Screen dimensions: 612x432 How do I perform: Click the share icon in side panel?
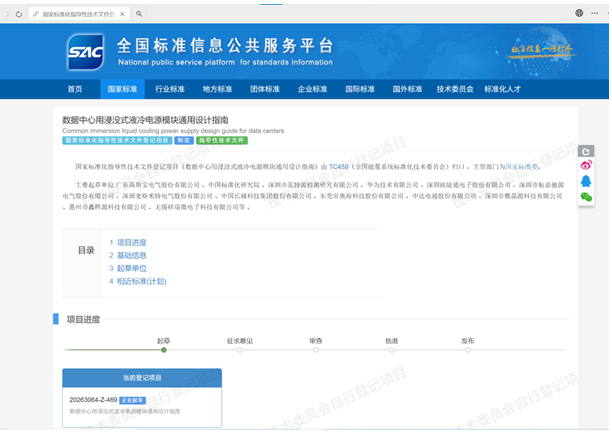coord(586,151)
